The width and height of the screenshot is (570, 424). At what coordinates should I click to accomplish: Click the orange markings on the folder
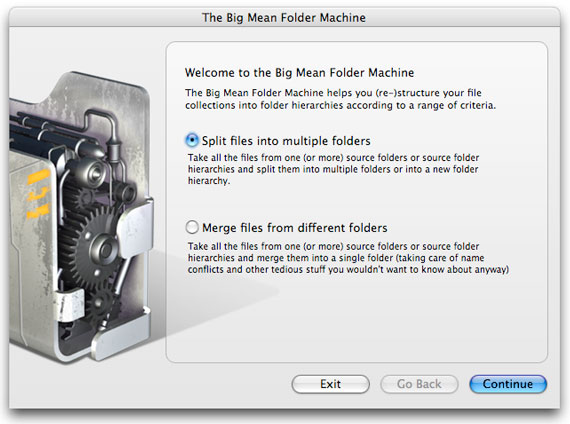(38, 194)
